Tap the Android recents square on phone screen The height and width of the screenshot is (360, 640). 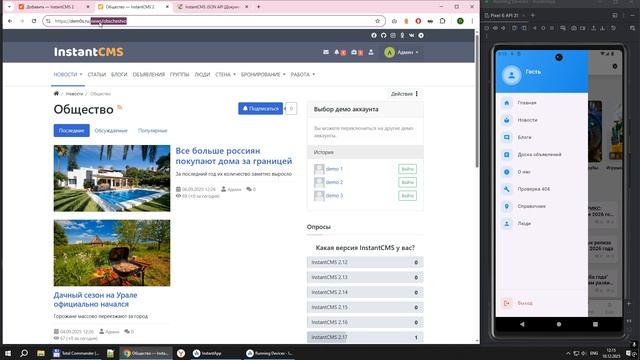click(x=595, y=324)
